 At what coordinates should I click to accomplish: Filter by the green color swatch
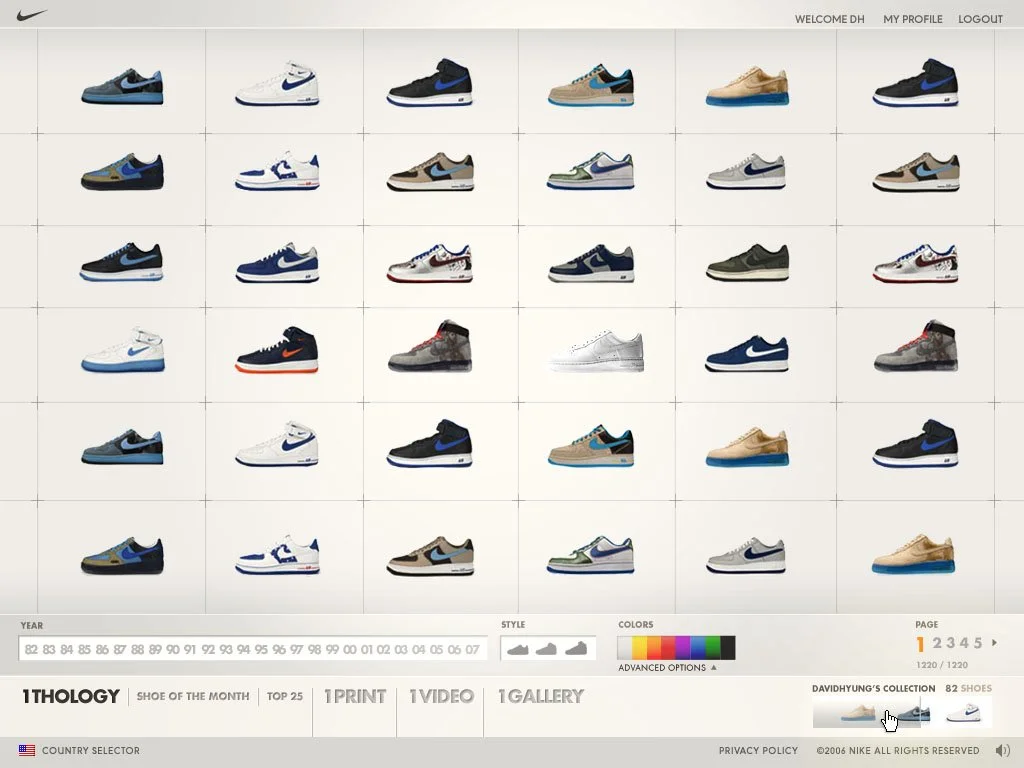pyautogui.click(x=712, y=648)
